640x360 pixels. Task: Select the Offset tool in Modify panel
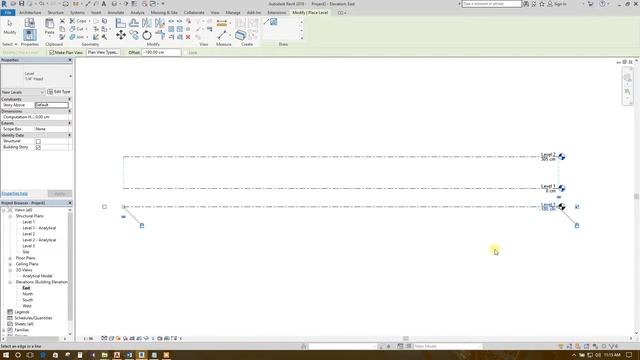(133, 23)
